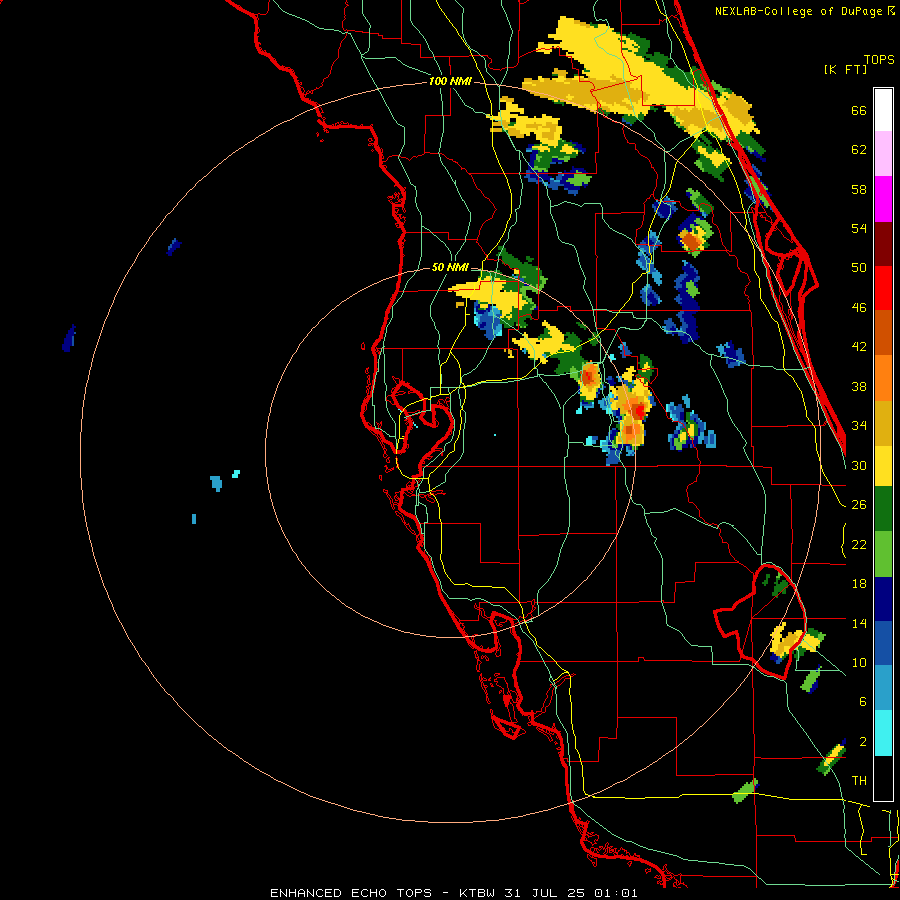Click the gold 34 legend swatch
Screen dimensions: 900x900
point(883,423)
